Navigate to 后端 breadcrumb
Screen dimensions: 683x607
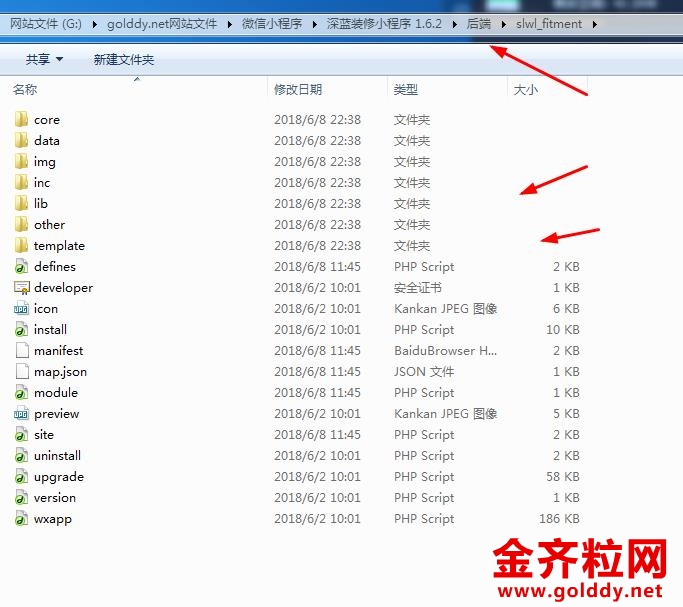479,24
